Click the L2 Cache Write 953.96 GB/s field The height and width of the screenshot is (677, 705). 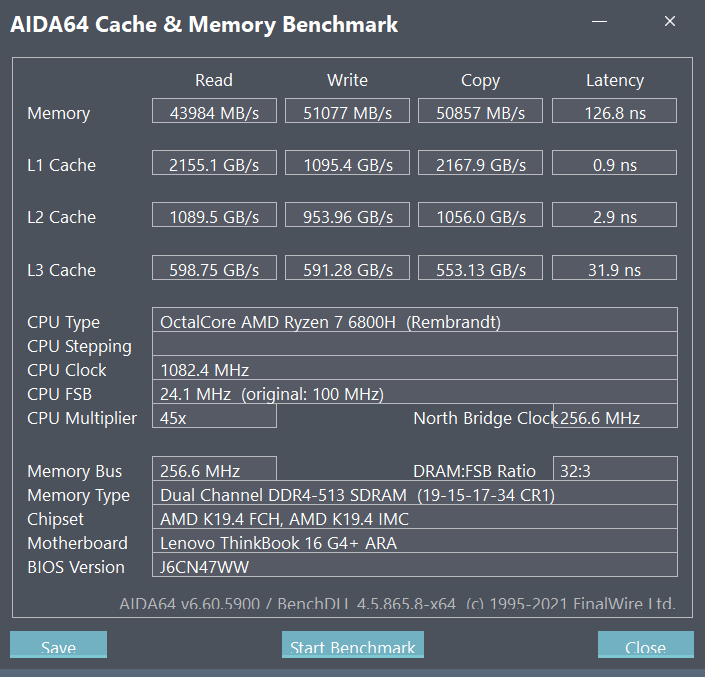[348, 215]
